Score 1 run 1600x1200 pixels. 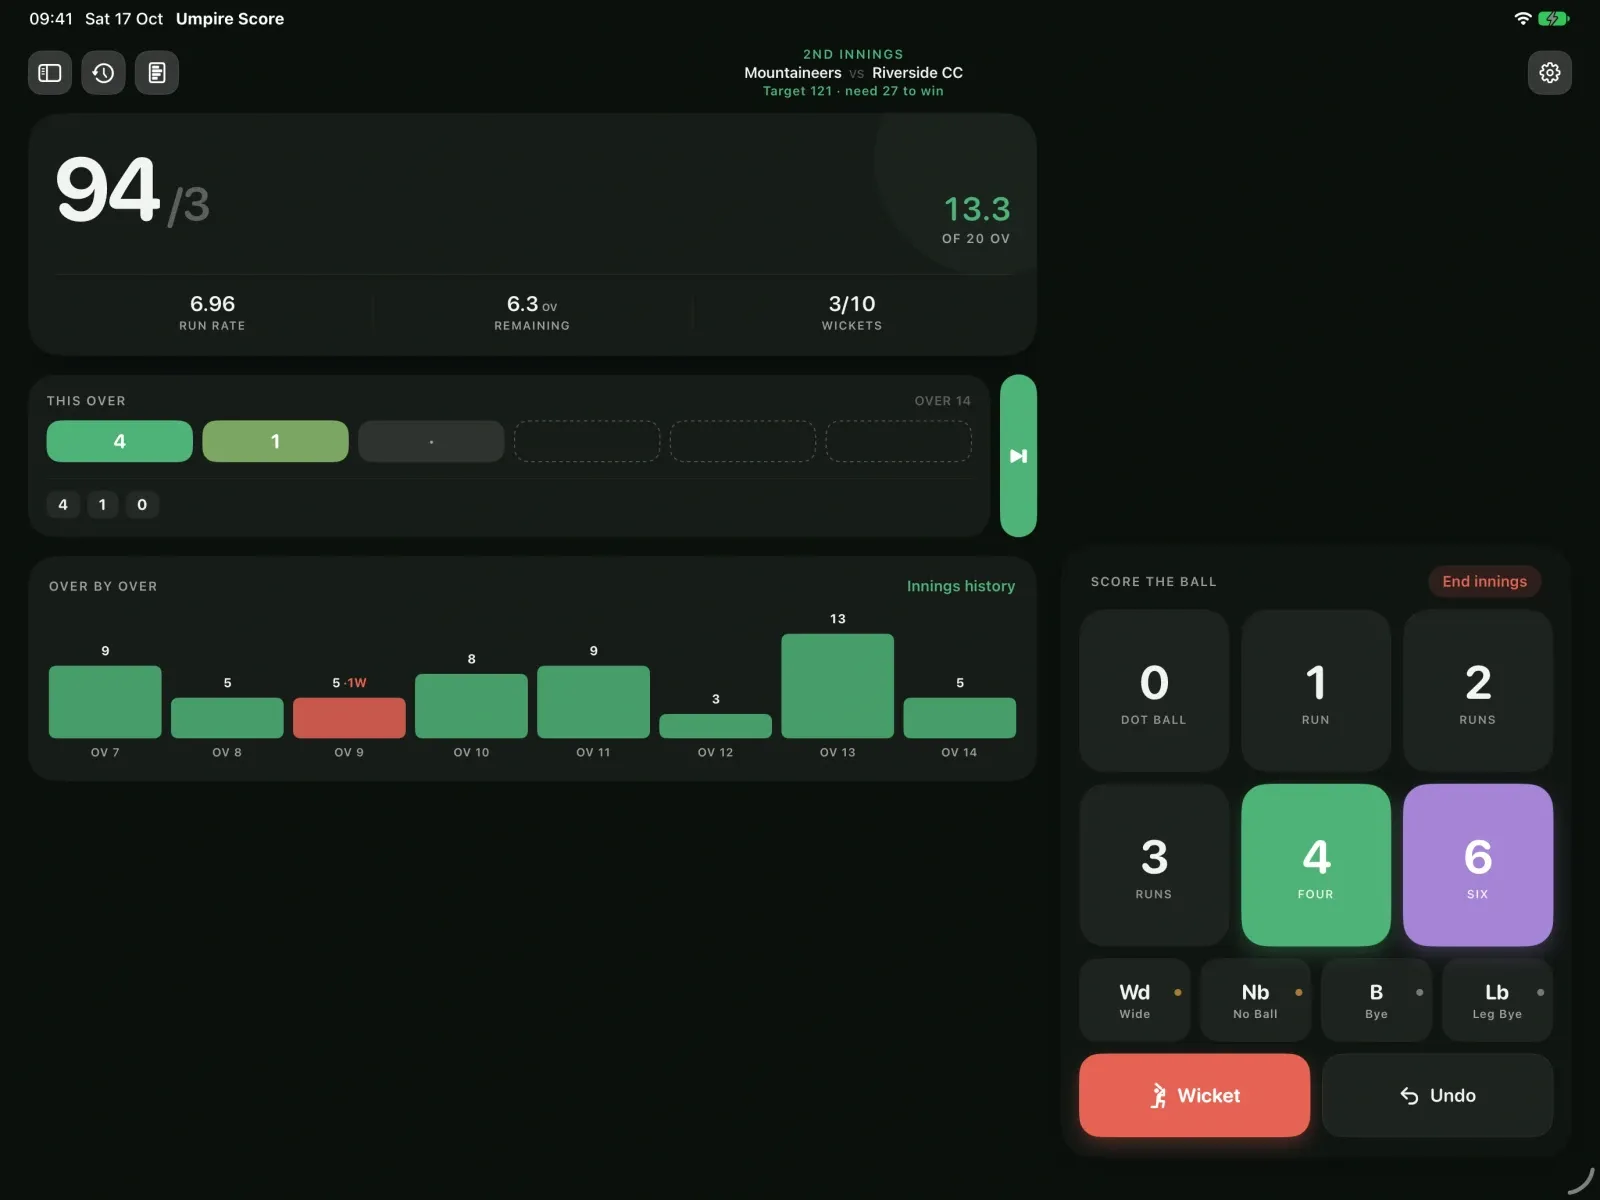(1316, 691)
